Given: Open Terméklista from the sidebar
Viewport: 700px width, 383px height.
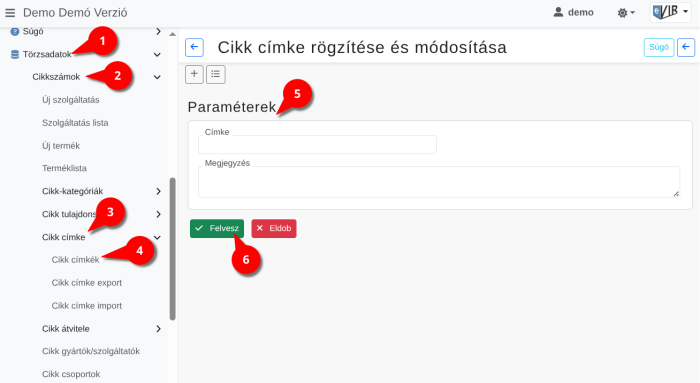Looking at the screenshot, I should point(64,168).
